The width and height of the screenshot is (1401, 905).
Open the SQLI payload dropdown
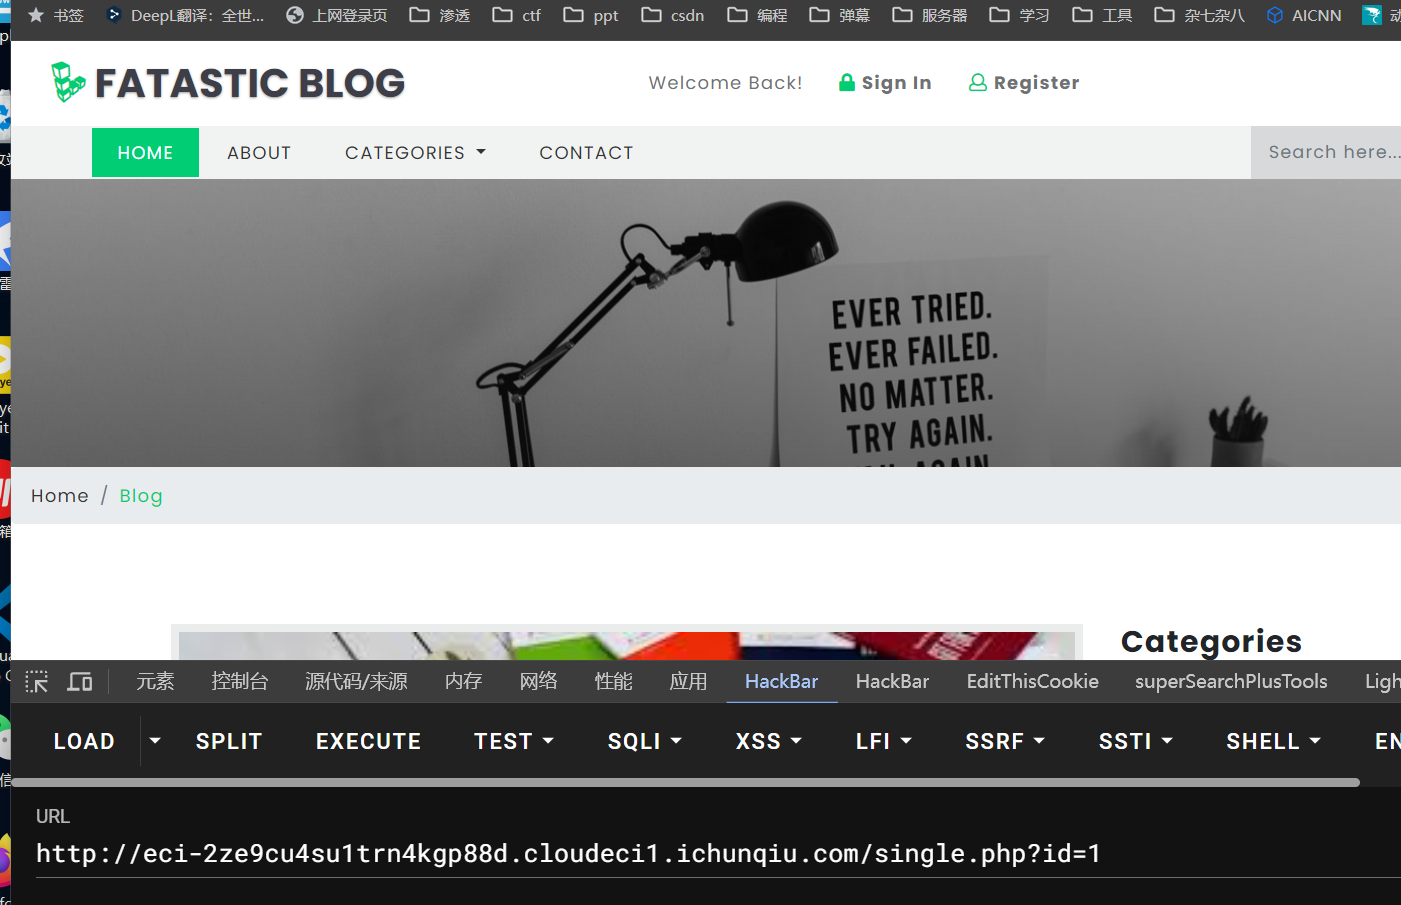(x=644, y=741)
